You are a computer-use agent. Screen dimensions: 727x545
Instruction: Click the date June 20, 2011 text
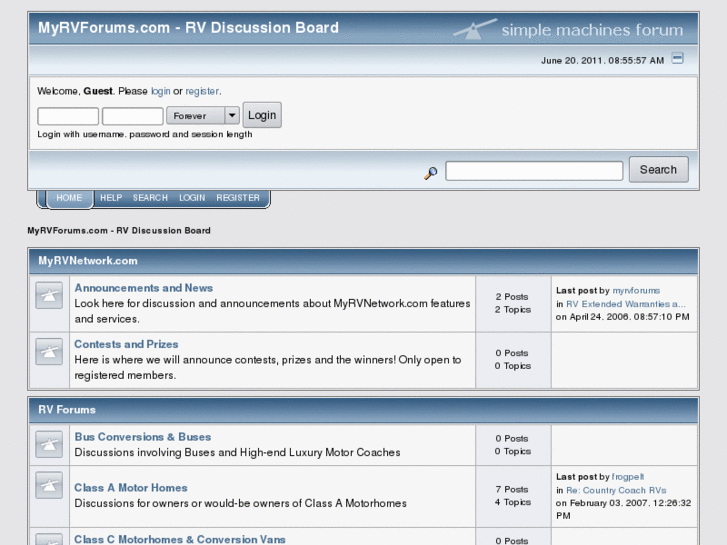pos(602,61)
